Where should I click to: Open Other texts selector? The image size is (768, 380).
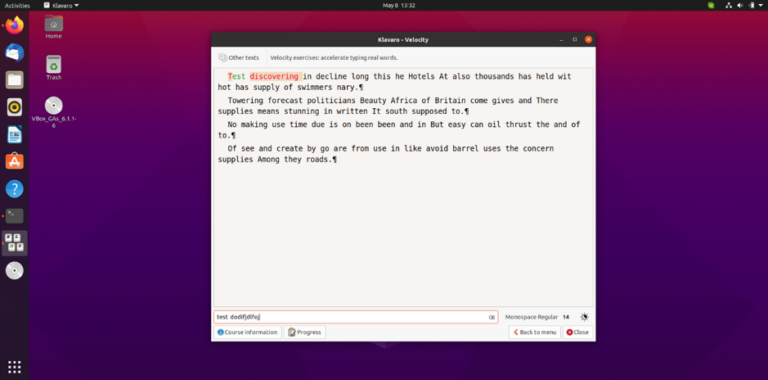239,58
